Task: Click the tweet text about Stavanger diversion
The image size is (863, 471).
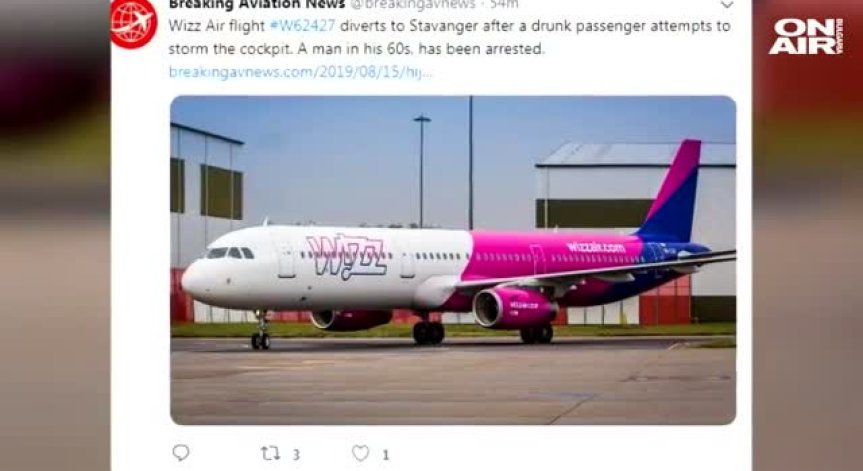Action: coord(449,37)
